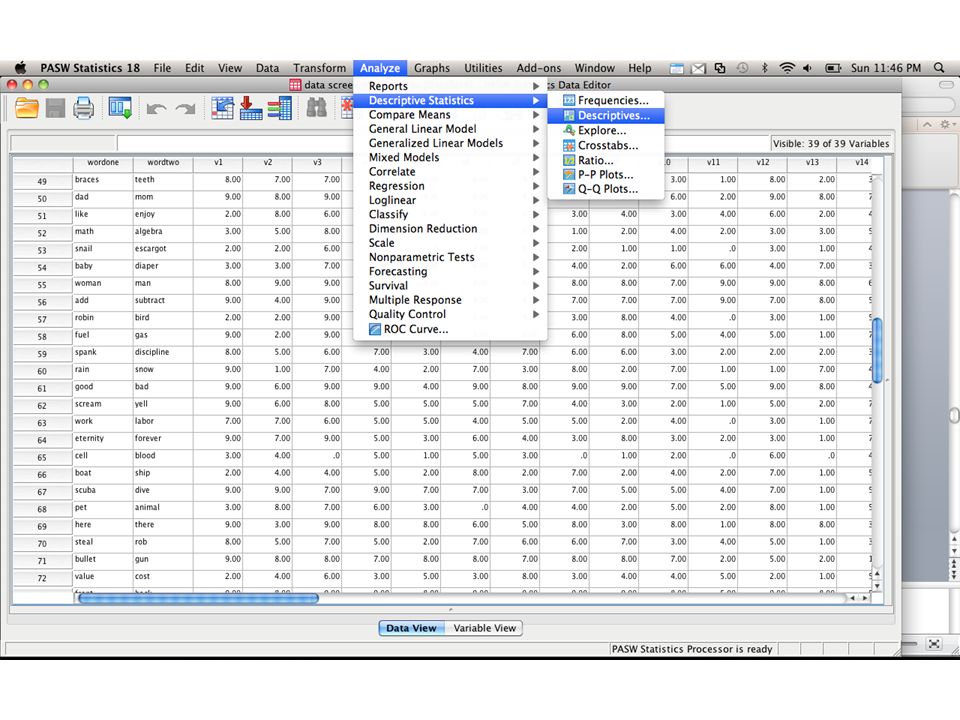This screenshot has width=960, height=720.
Task: Expand the Regression submenu
Action: click(x=450, y=186)
